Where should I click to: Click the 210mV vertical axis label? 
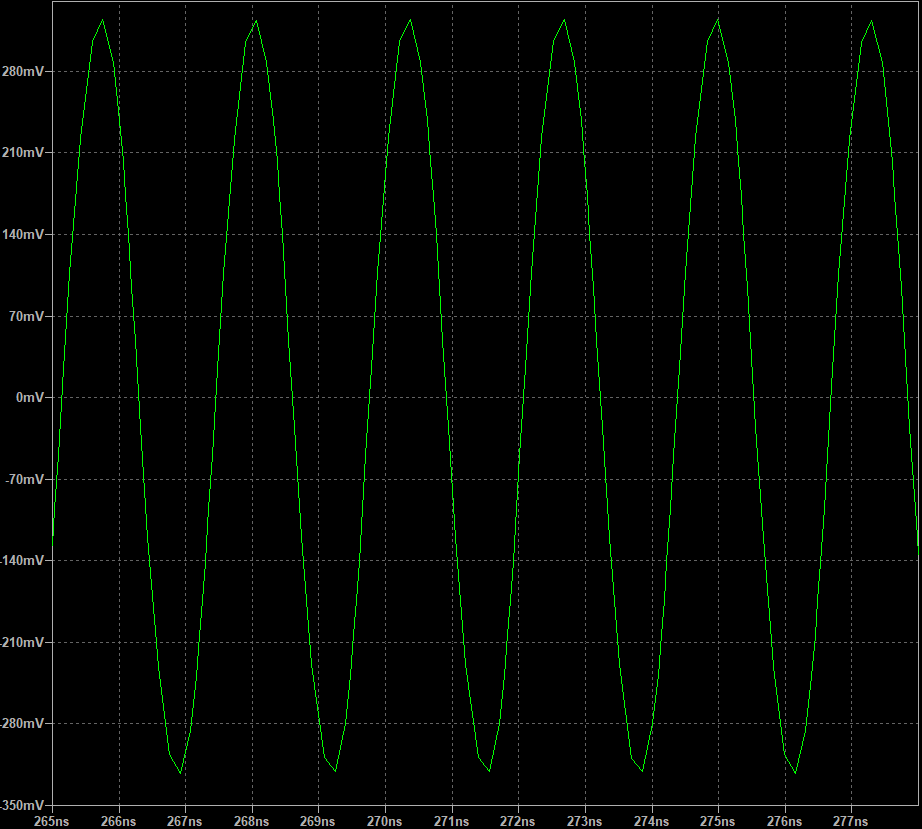coord(24,153)
